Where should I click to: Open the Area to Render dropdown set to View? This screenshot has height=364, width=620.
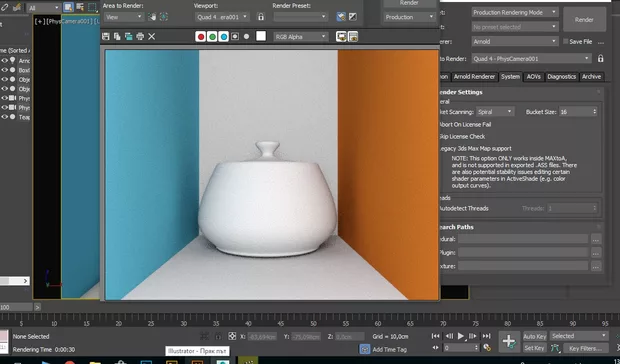(123, 17)
